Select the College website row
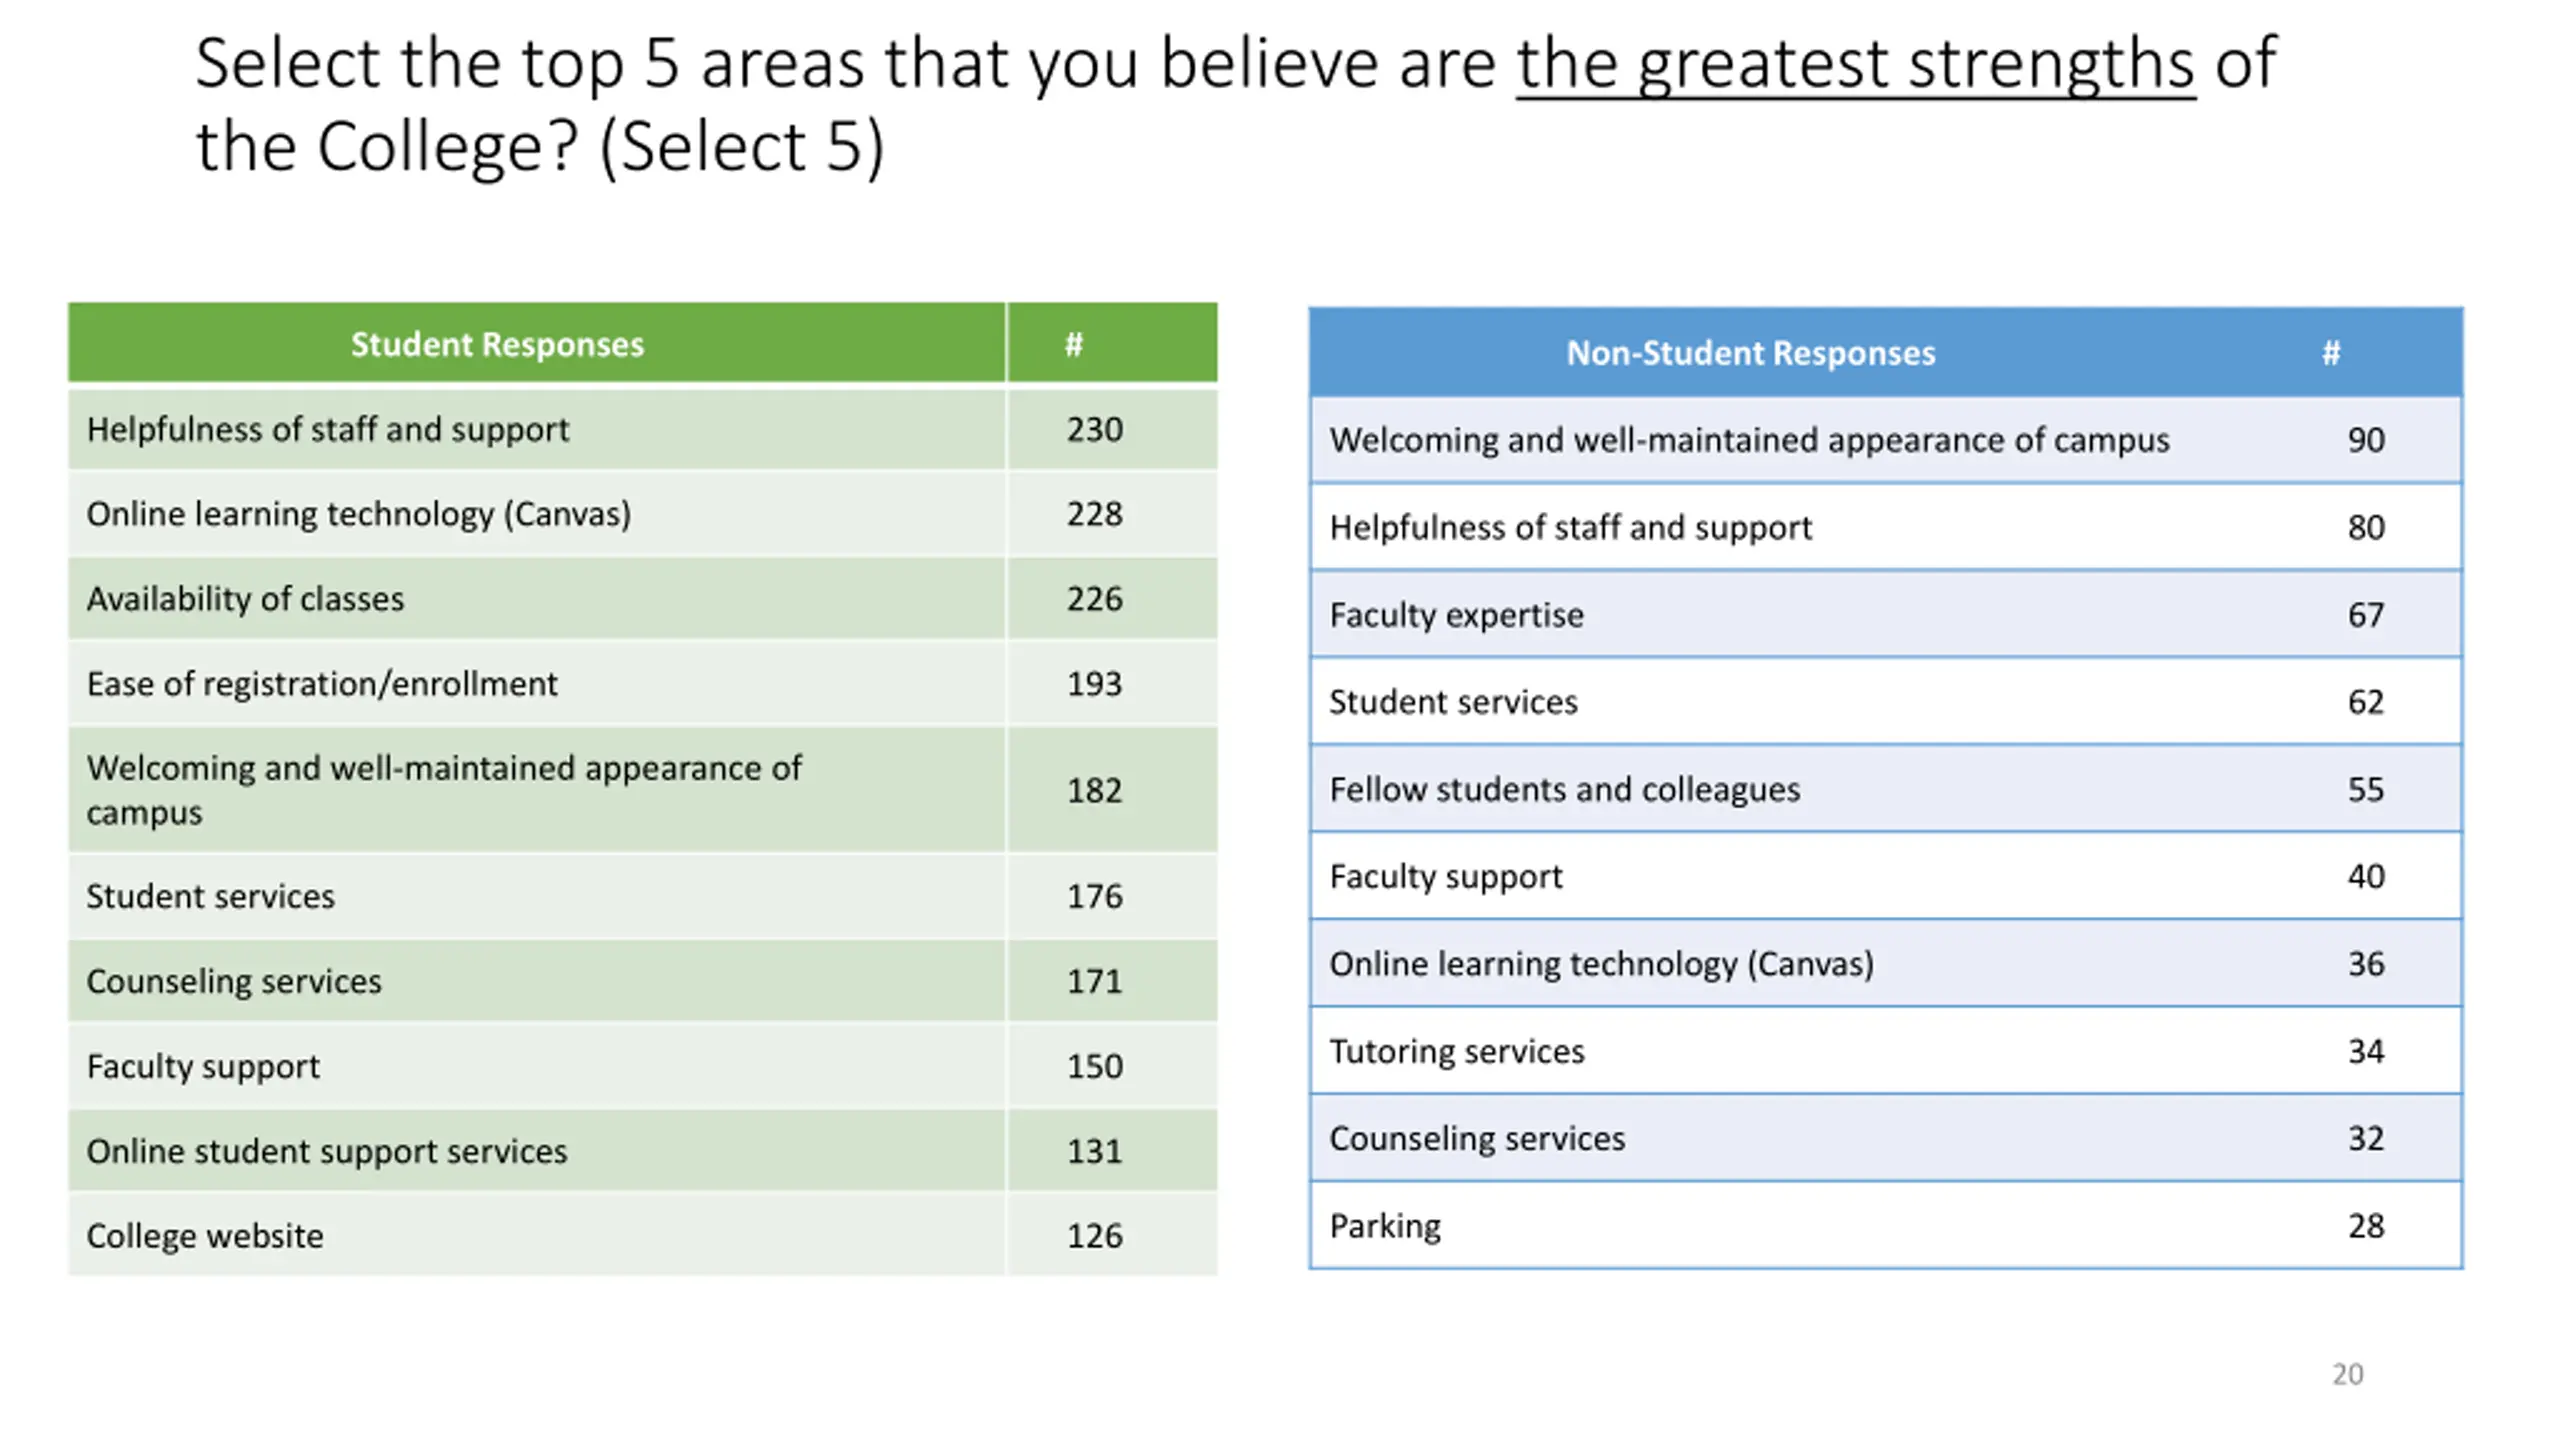This screenshot has height=1440, width=2560. pyautogui.click(x=643, y=1236)
